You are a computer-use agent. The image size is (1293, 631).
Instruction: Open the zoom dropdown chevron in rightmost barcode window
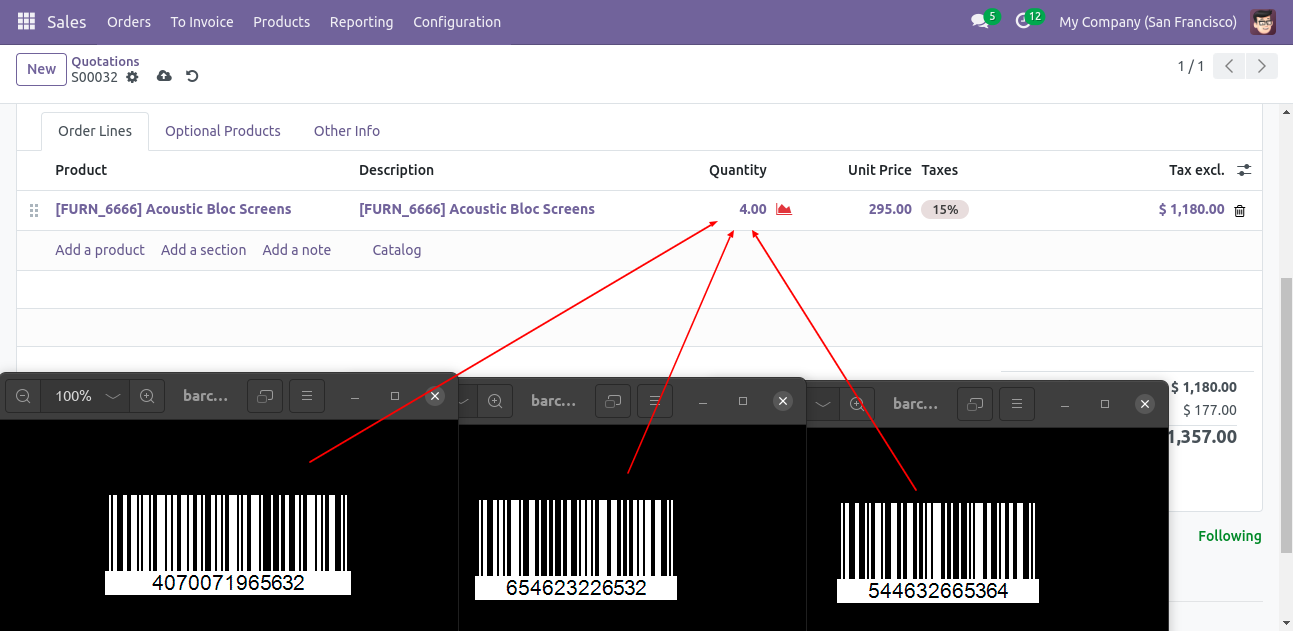pos(823,404)
